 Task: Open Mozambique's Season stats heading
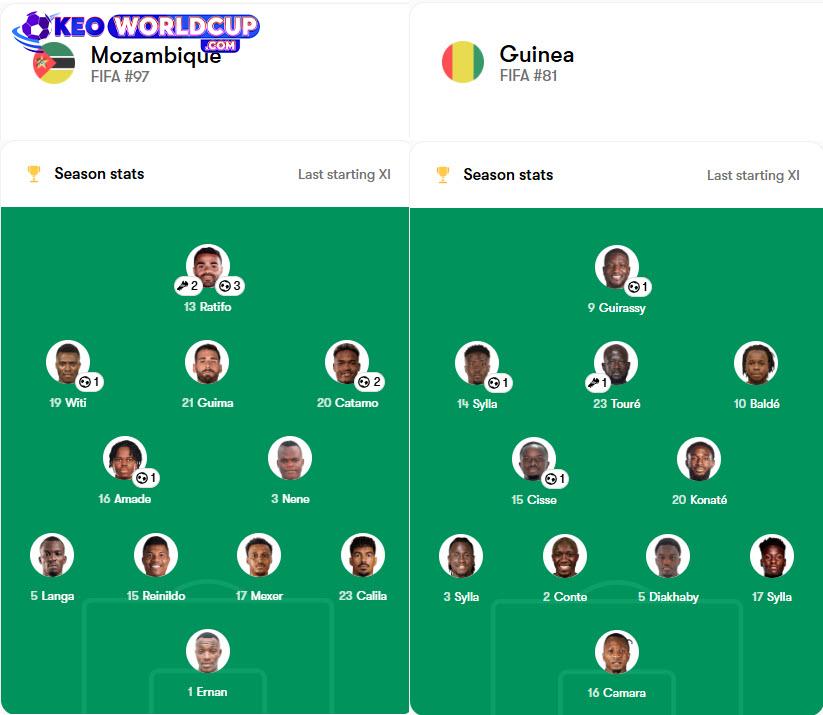[99, 174]
